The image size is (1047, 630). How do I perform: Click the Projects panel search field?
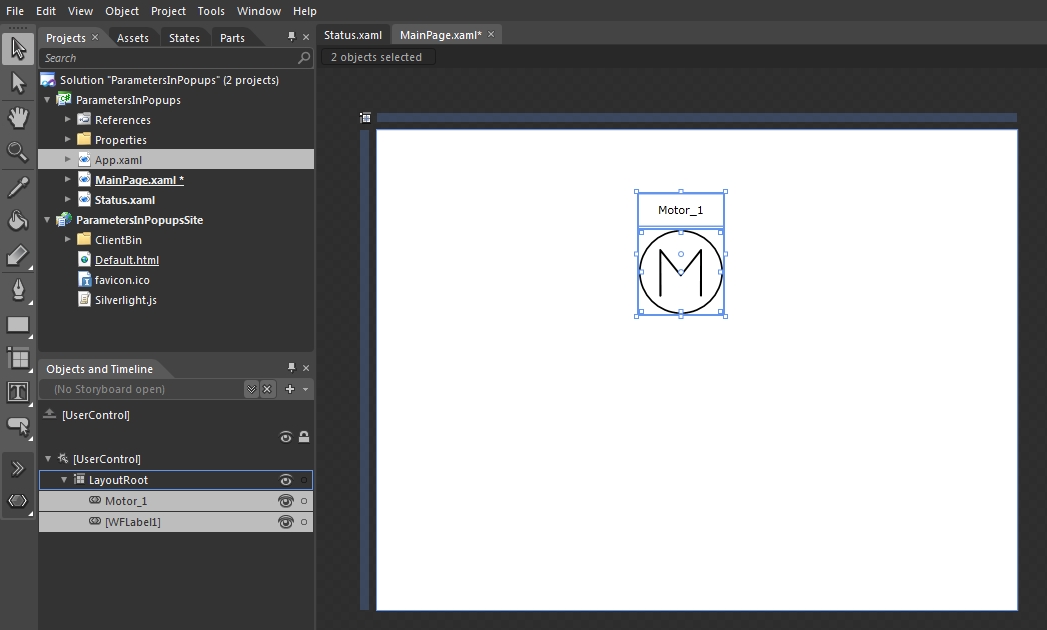pos(168,58)
